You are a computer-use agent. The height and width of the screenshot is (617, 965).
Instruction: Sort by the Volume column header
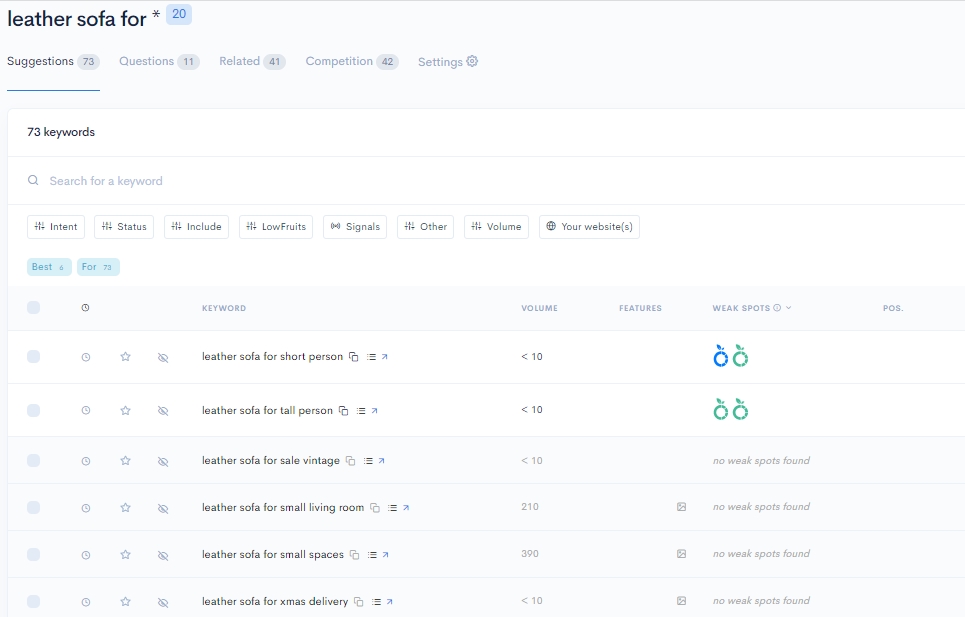540,308
